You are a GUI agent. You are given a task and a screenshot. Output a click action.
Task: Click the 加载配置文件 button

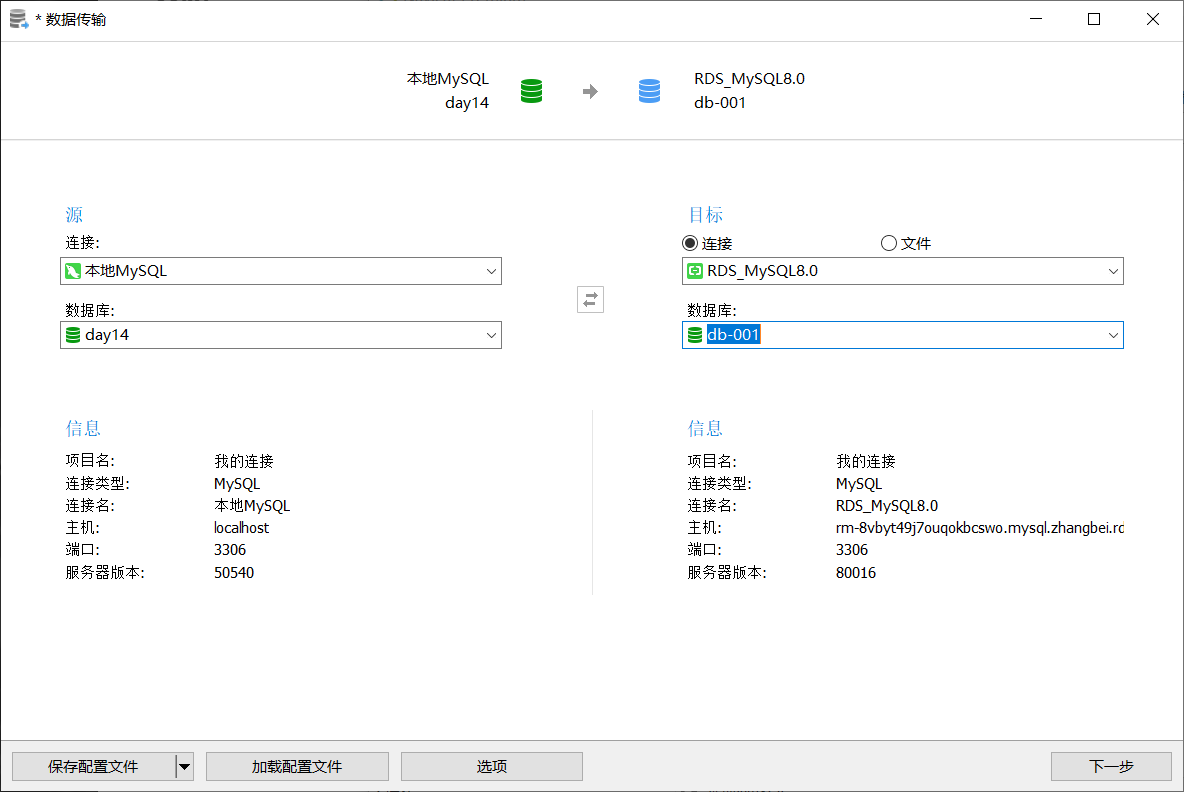[297, 766]
